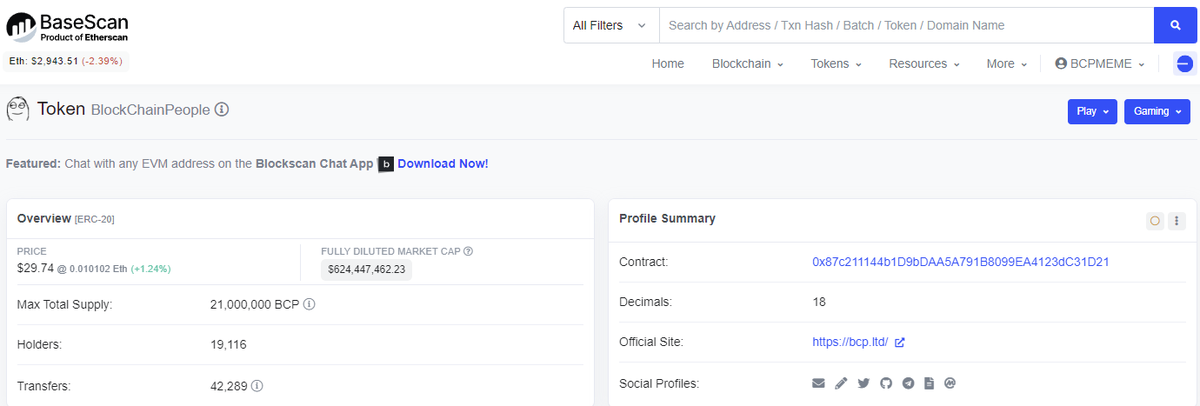Expand the Resources menu
1200x406 pixels.
click(x=924, y=64)
